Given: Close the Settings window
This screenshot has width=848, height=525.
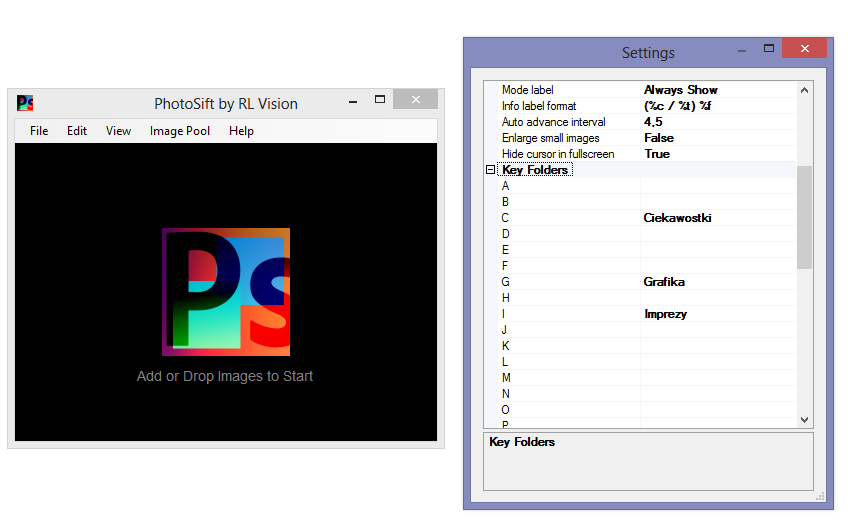Looking at the screenshot, I should tap(805, 49).
